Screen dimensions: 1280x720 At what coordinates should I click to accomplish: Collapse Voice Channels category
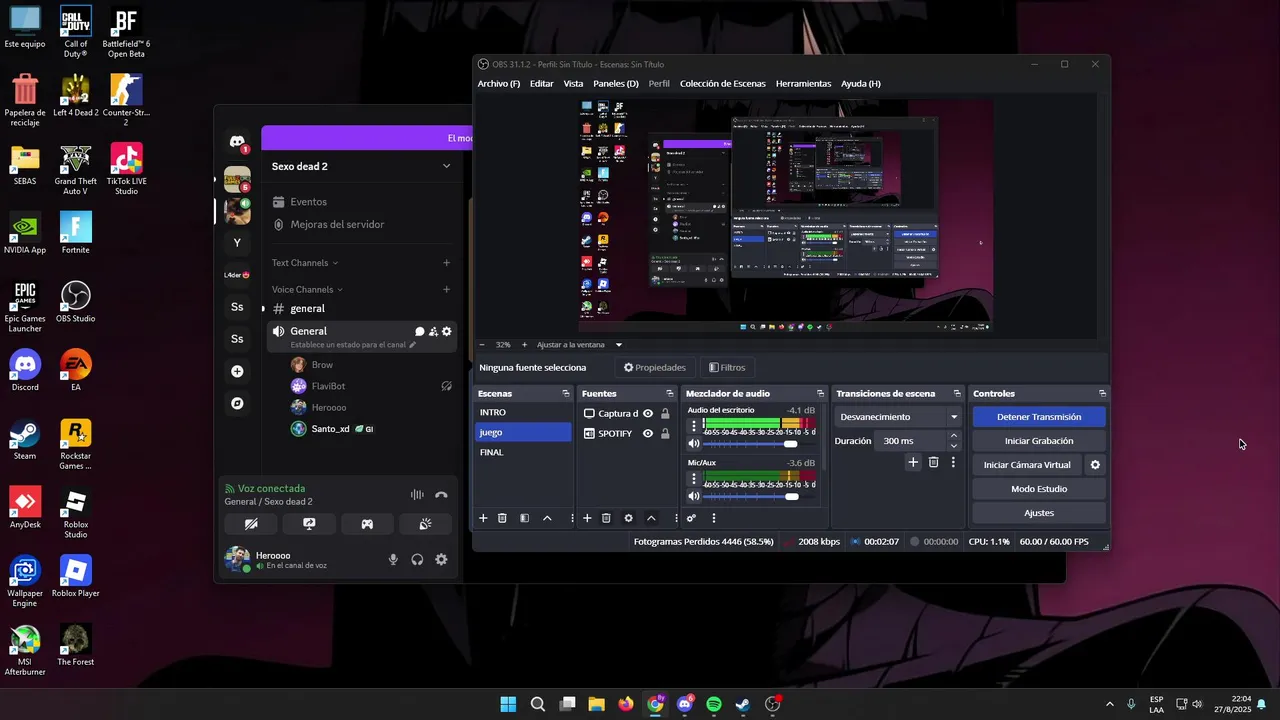pyautogui.click(x=307, y=289)
